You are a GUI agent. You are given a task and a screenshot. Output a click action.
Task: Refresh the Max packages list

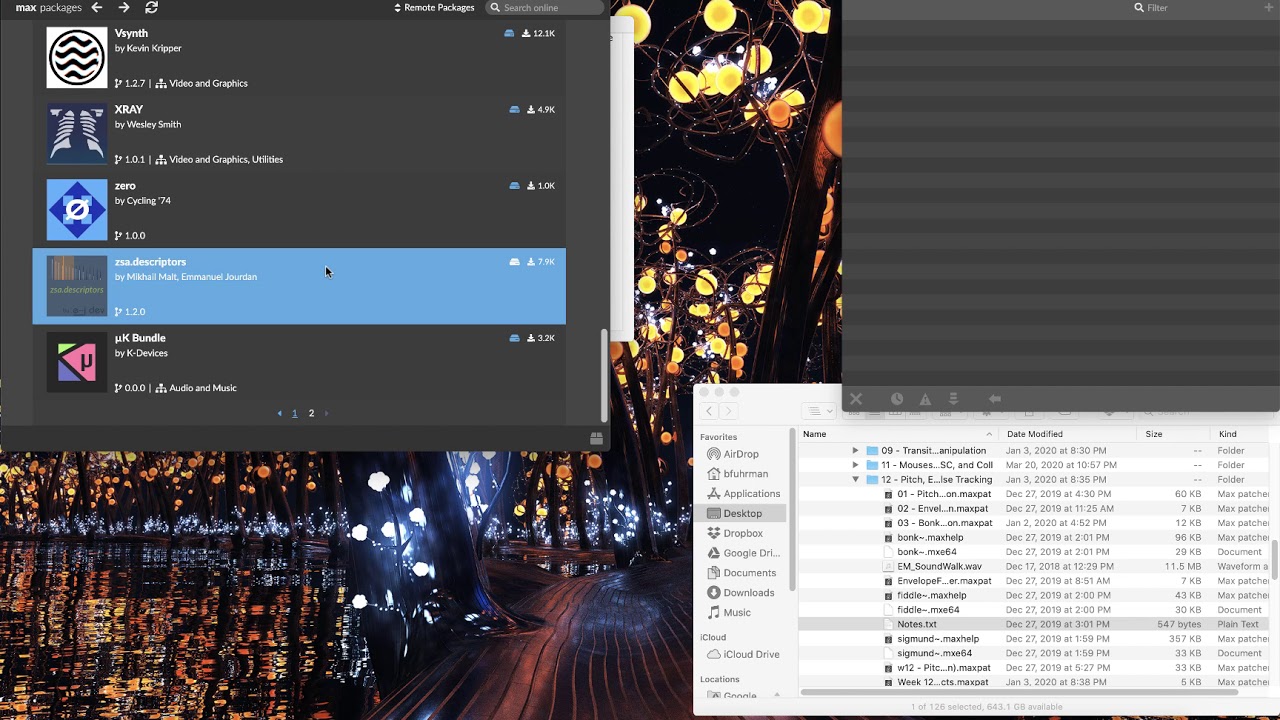coord(151,7)
